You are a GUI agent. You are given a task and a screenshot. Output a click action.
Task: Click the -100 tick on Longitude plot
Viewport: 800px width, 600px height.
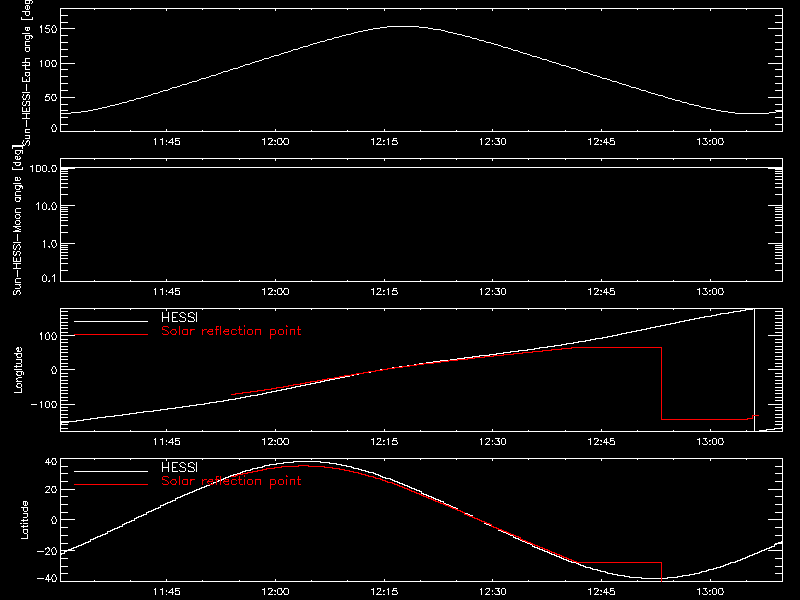(x=44, y=404)
